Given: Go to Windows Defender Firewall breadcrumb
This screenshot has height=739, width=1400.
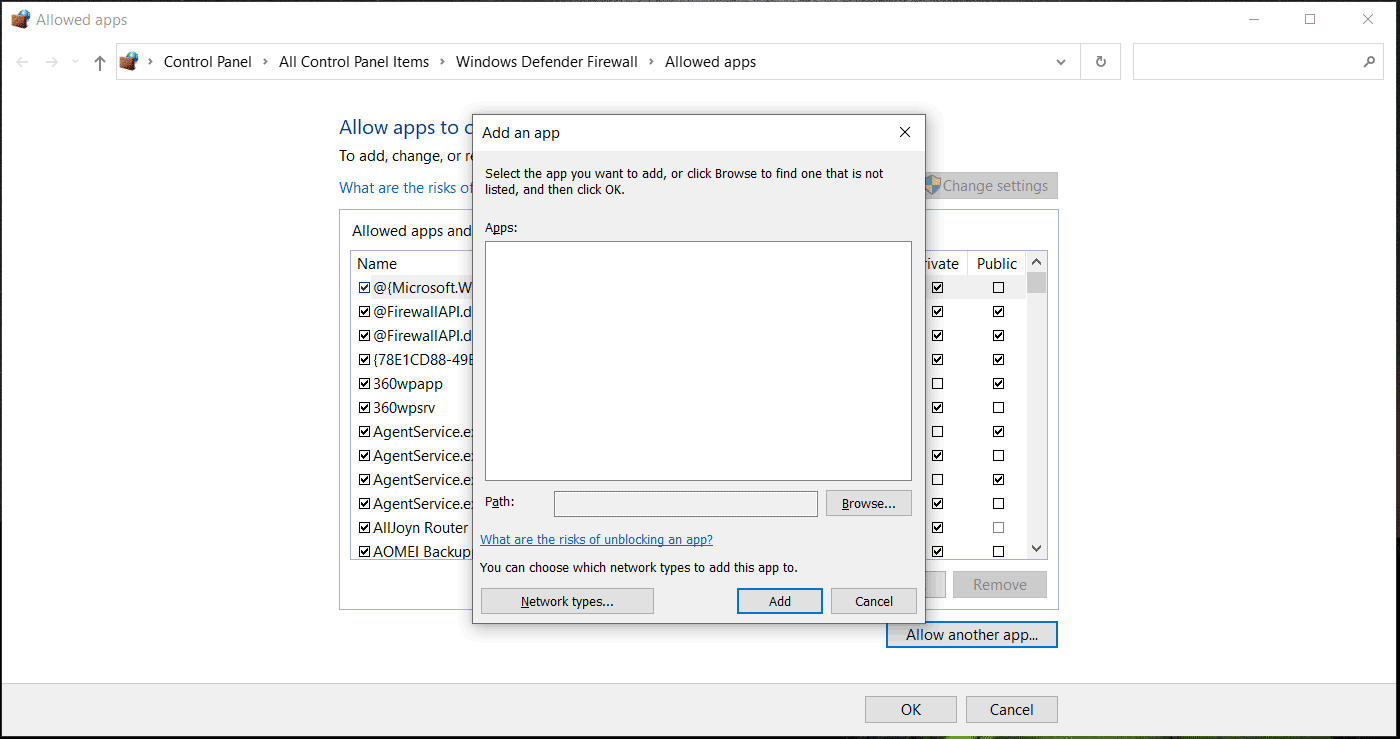Looking at the screenshot, I should pos(547,62).
